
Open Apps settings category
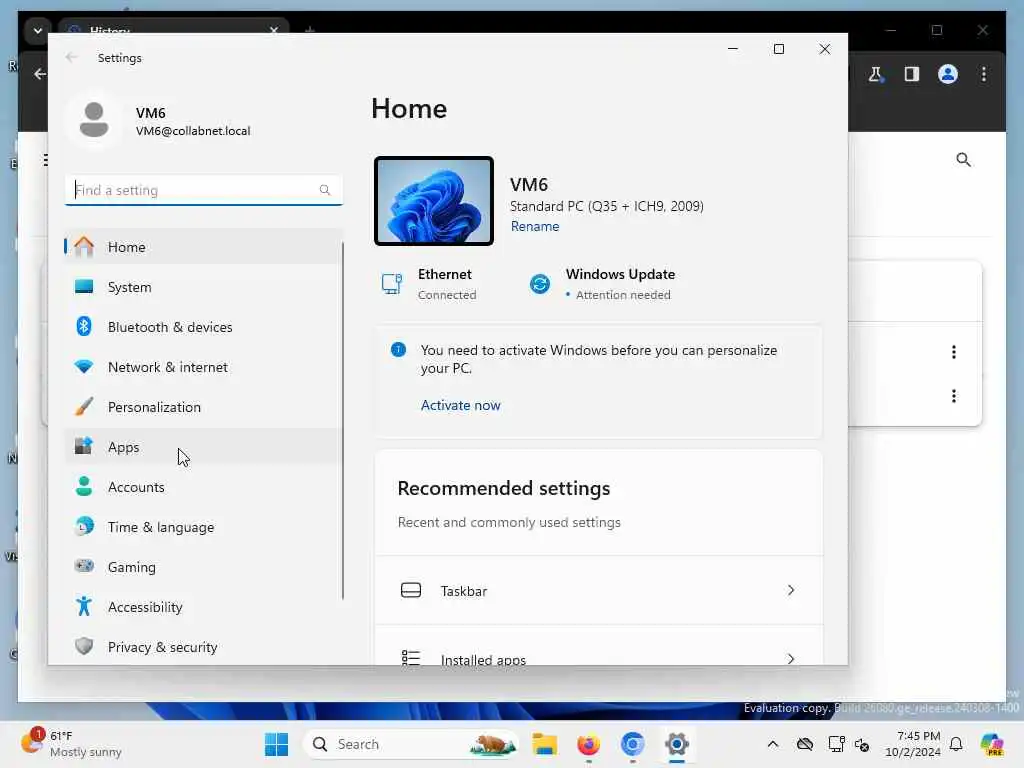pyautogui.click(x=203, y=447)
